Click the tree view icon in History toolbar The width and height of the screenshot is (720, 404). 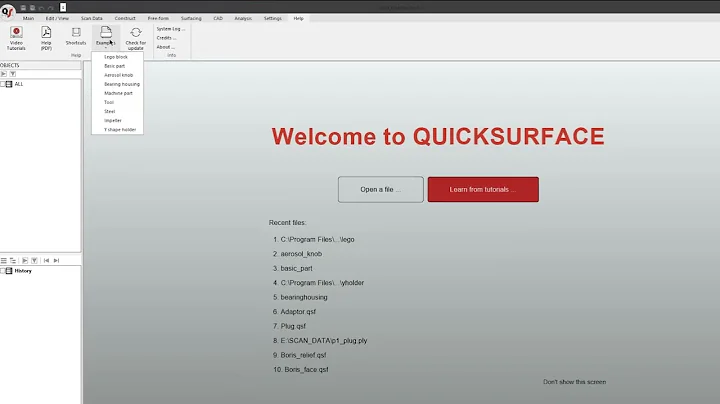pos(13,260)
